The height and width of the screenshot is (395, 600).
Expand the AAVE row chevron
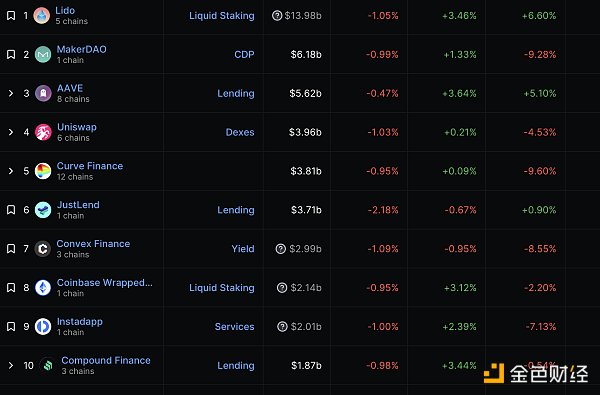pos(11,93)
